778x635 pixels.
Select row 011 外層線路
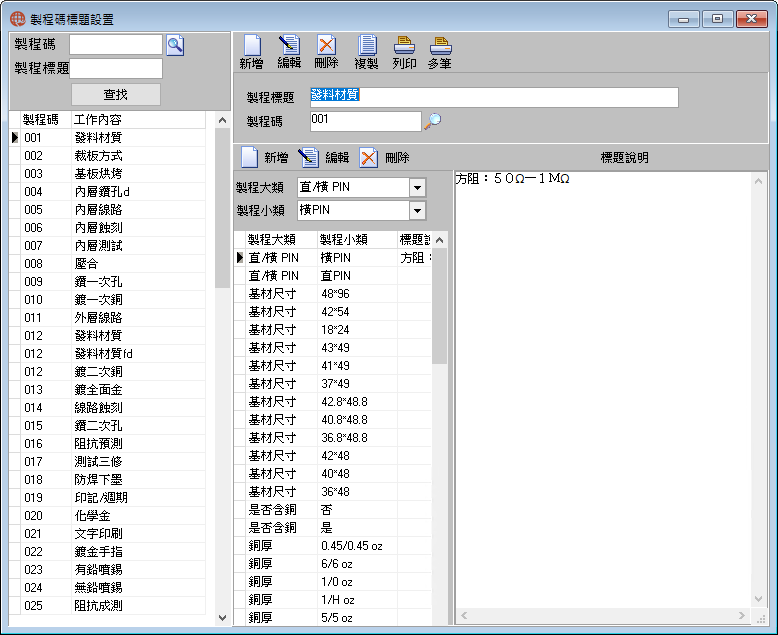[x=107, y=318]
